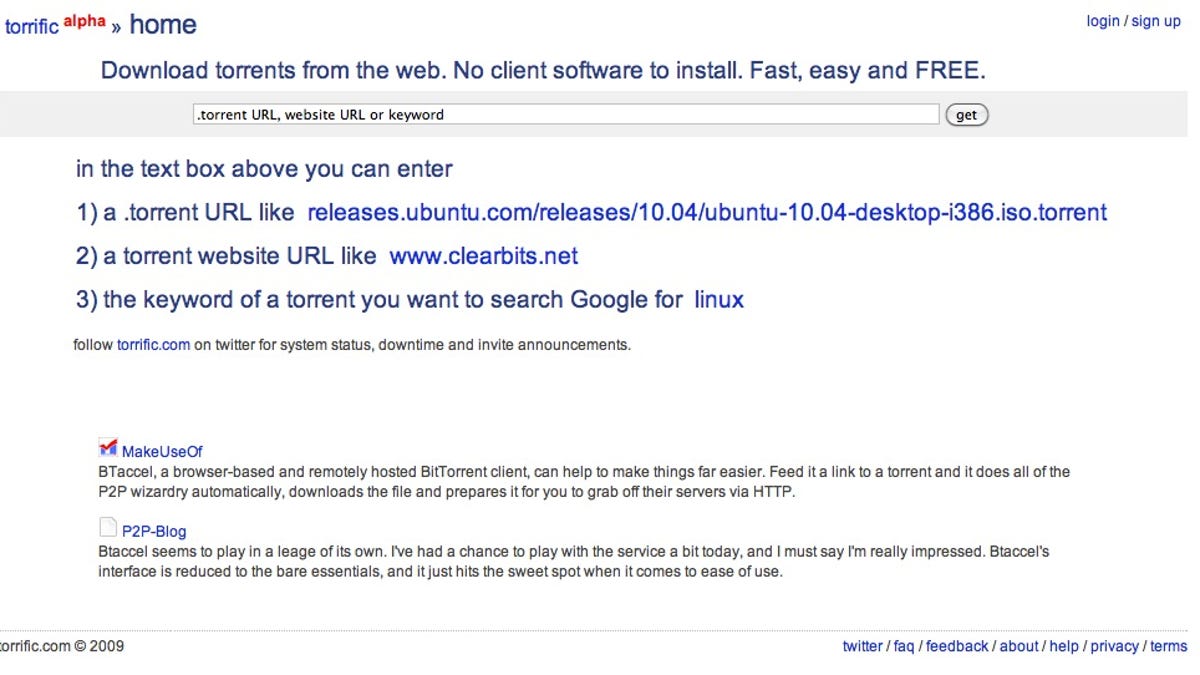This screenshot has width=1200, height=675.
Task: Open the feedback footer link
Action: 957,646
